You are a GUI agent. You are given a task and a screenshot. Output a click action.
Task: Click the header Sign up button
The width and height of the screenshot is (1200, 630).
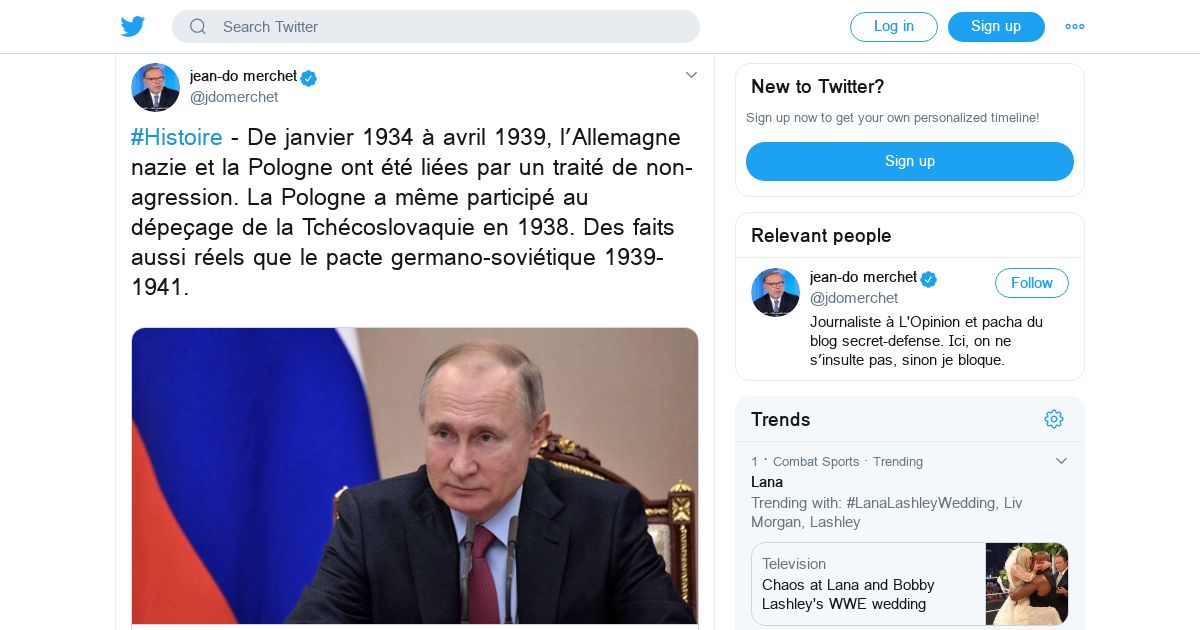[996, 27]
